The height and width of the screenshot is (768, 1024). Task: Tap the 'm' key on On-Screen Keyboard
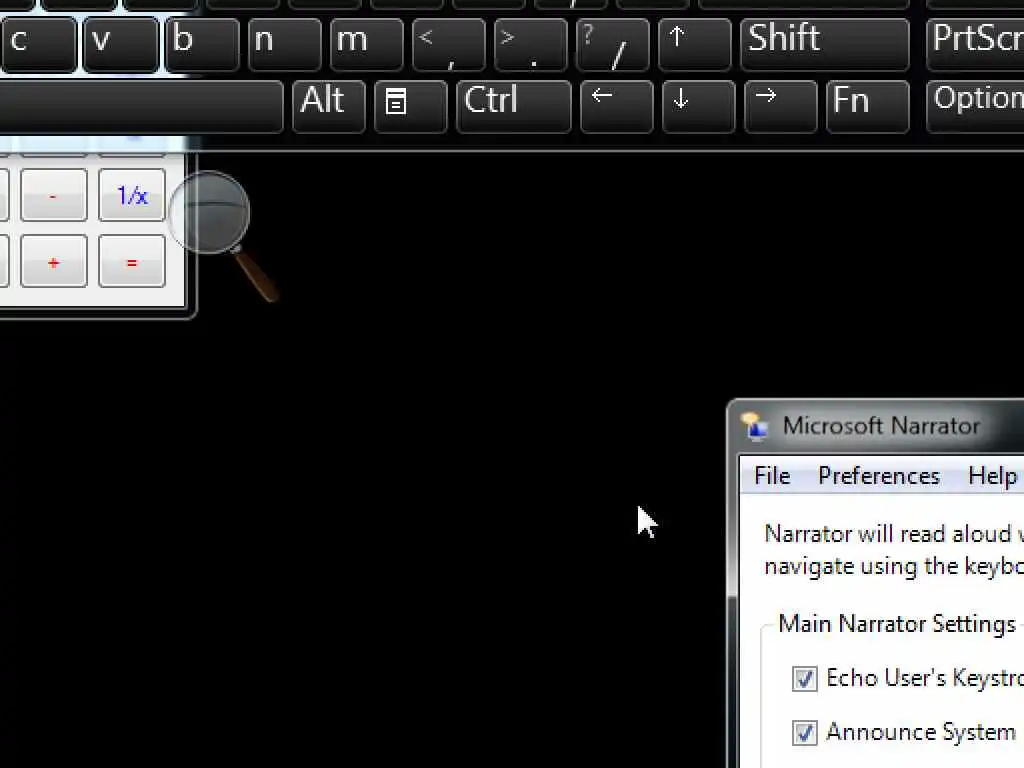(x=367, y=44)
